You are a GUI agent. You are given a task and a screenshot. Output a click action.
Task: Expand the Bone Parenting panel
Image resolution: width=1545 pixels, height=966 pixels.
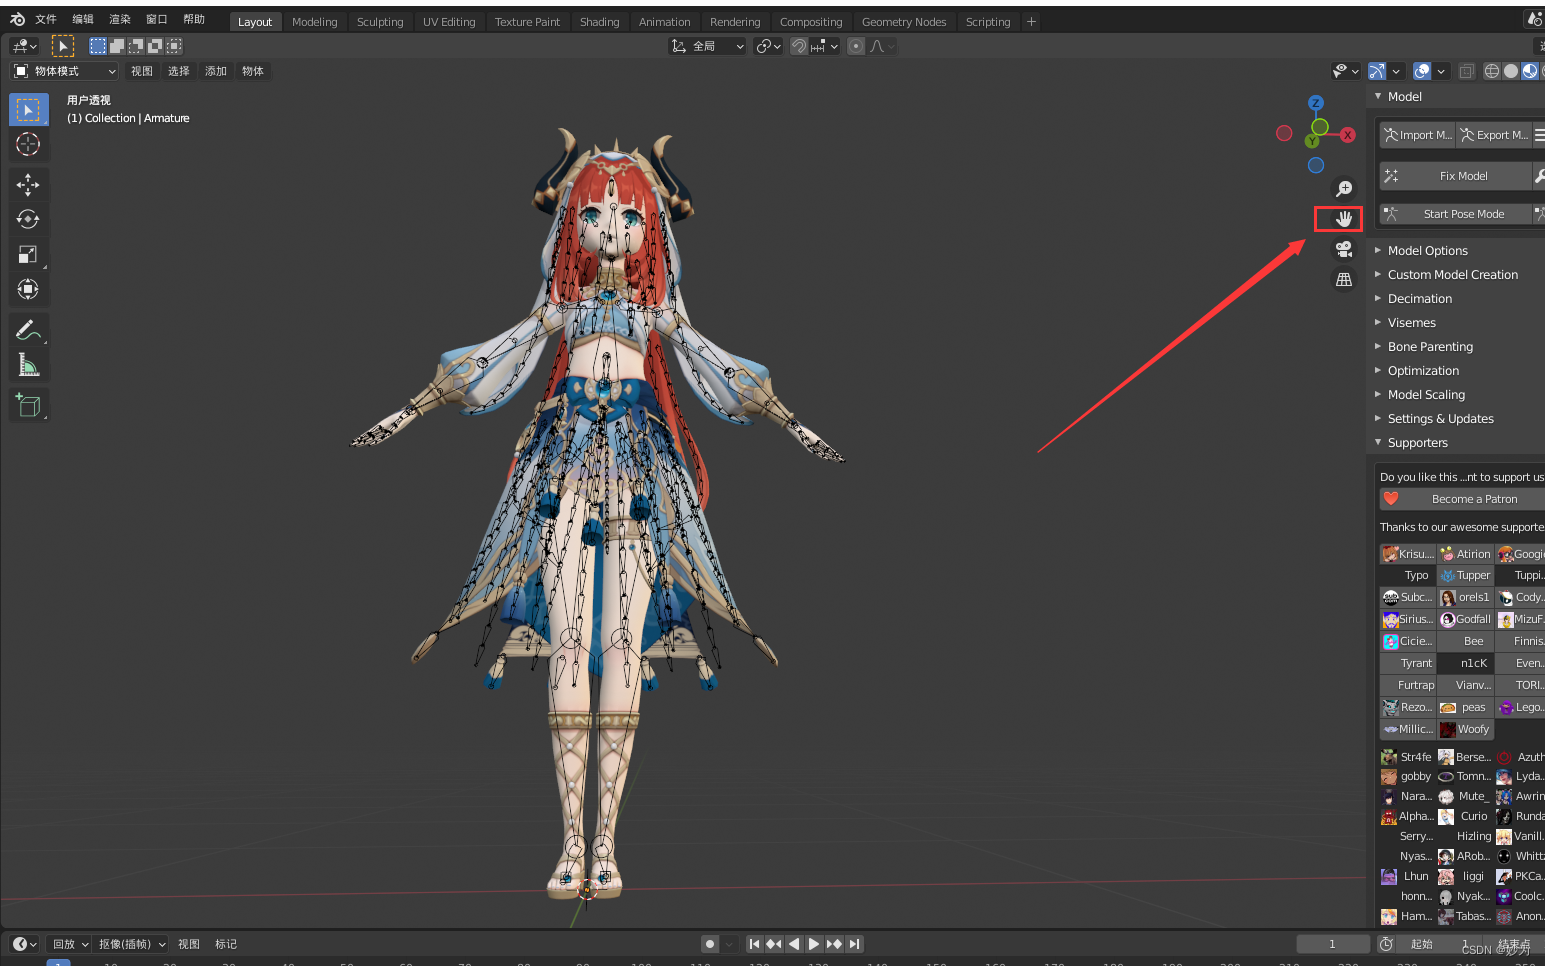[1430, 347]
